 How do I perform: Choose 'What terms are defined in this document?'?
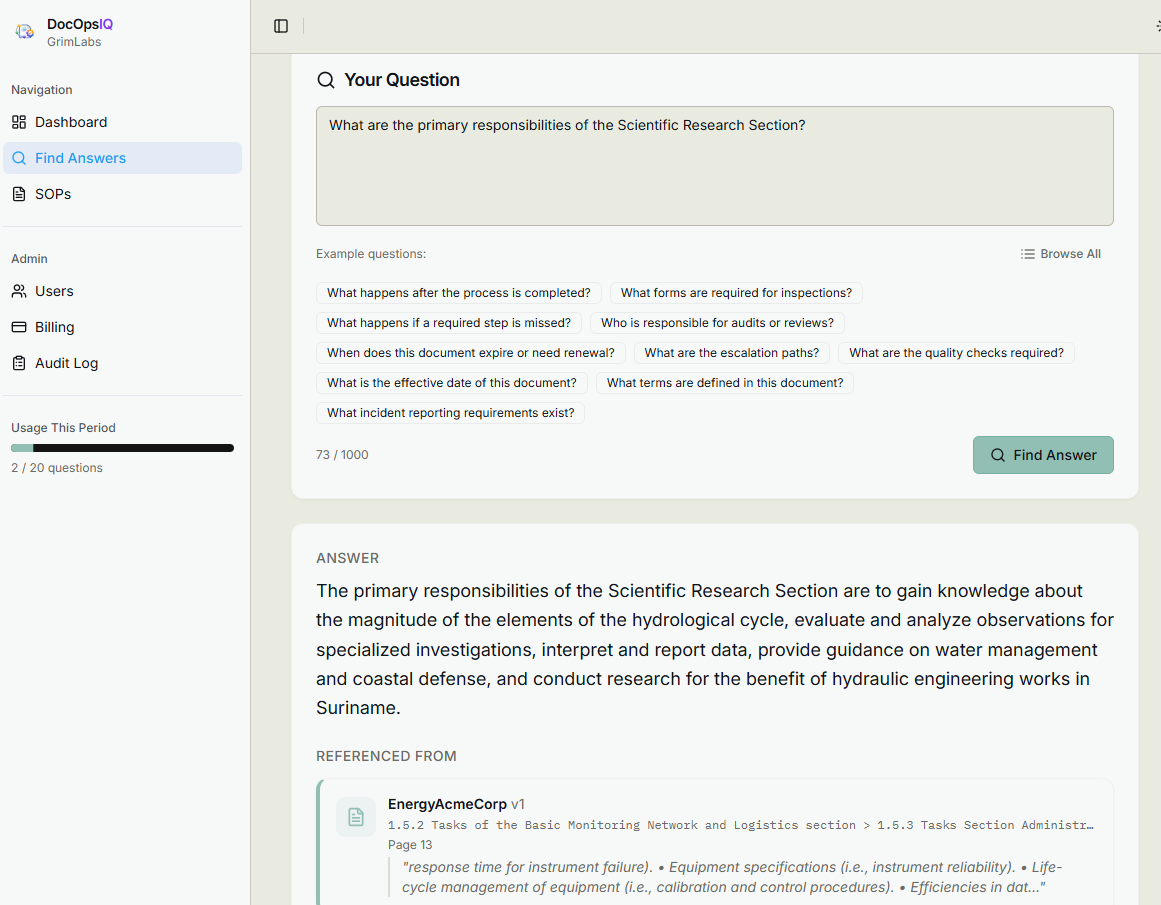pyautogui.click(x=725, y=383)
